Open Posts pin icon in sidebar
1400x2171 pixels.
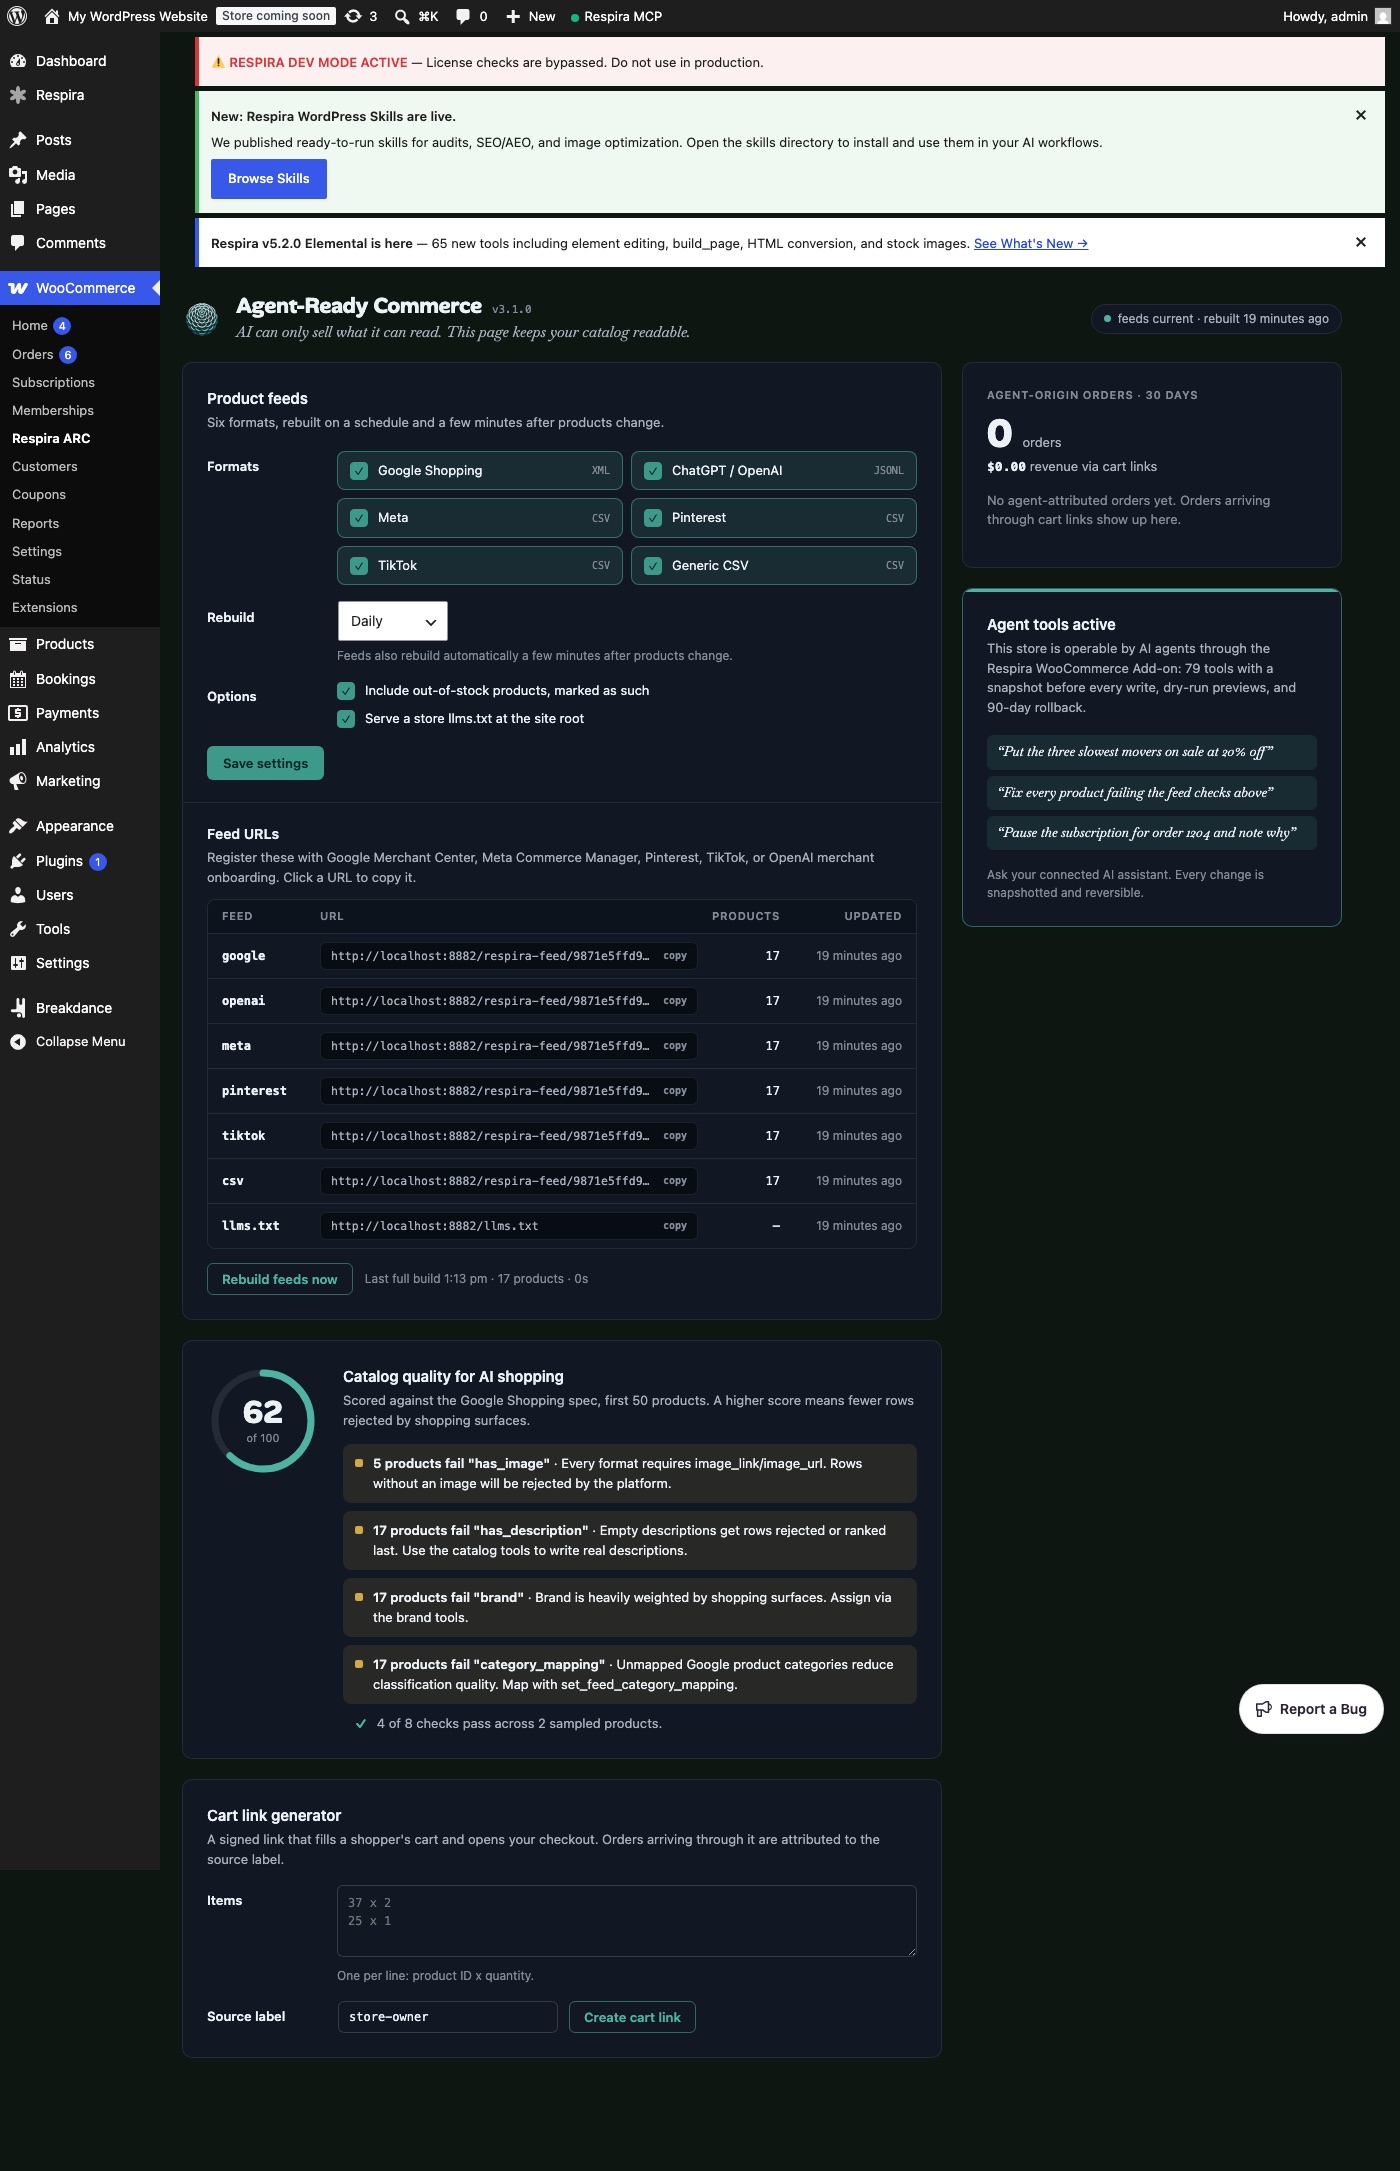pos(18,140)
